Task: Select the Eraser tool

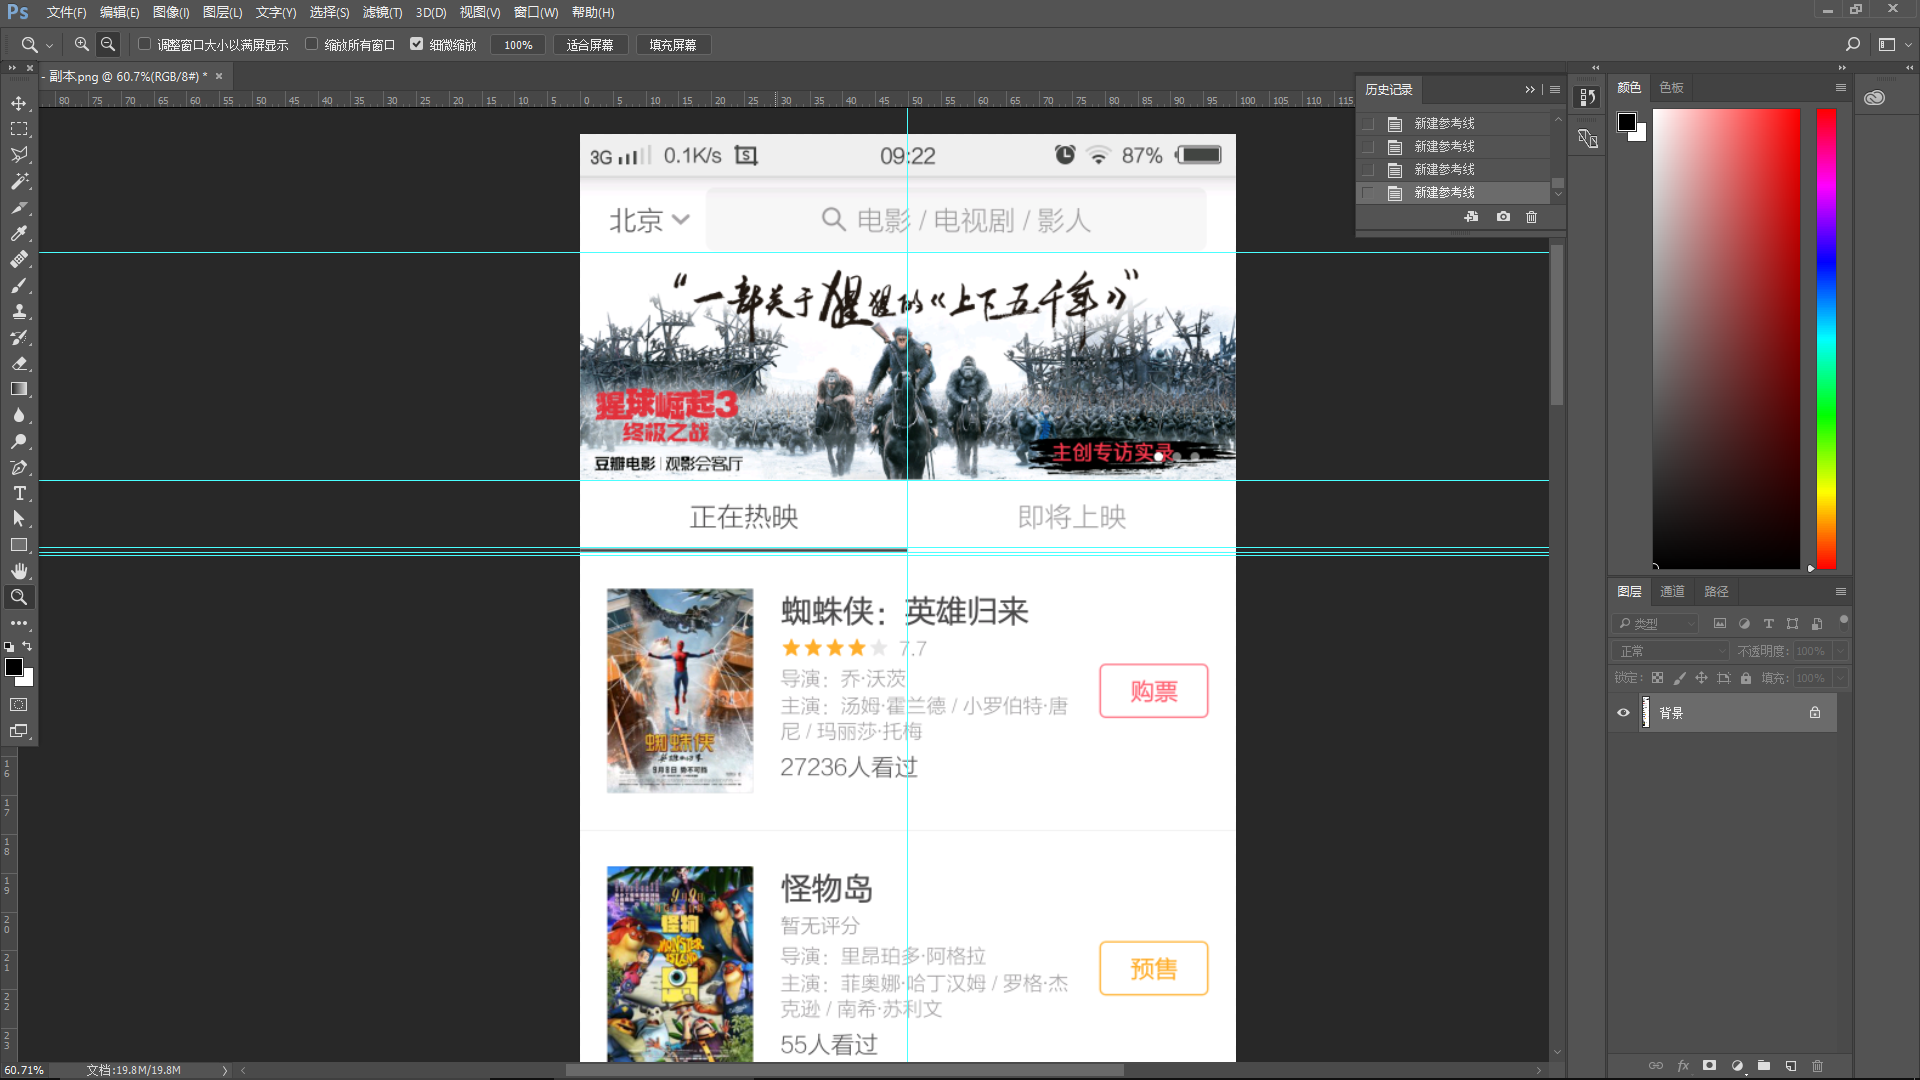Action: point(19,363)
